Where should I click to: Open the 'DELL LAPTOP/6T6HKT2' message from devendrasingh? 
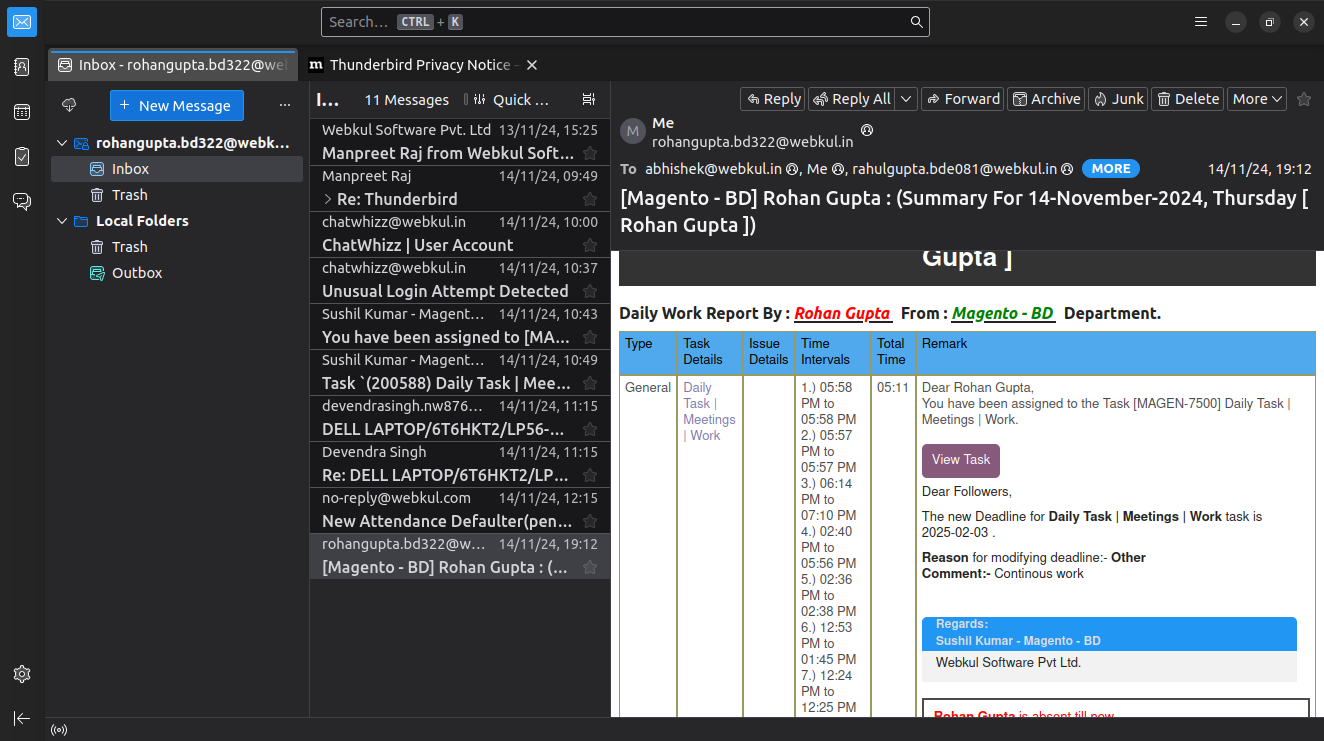click(460, 417)
